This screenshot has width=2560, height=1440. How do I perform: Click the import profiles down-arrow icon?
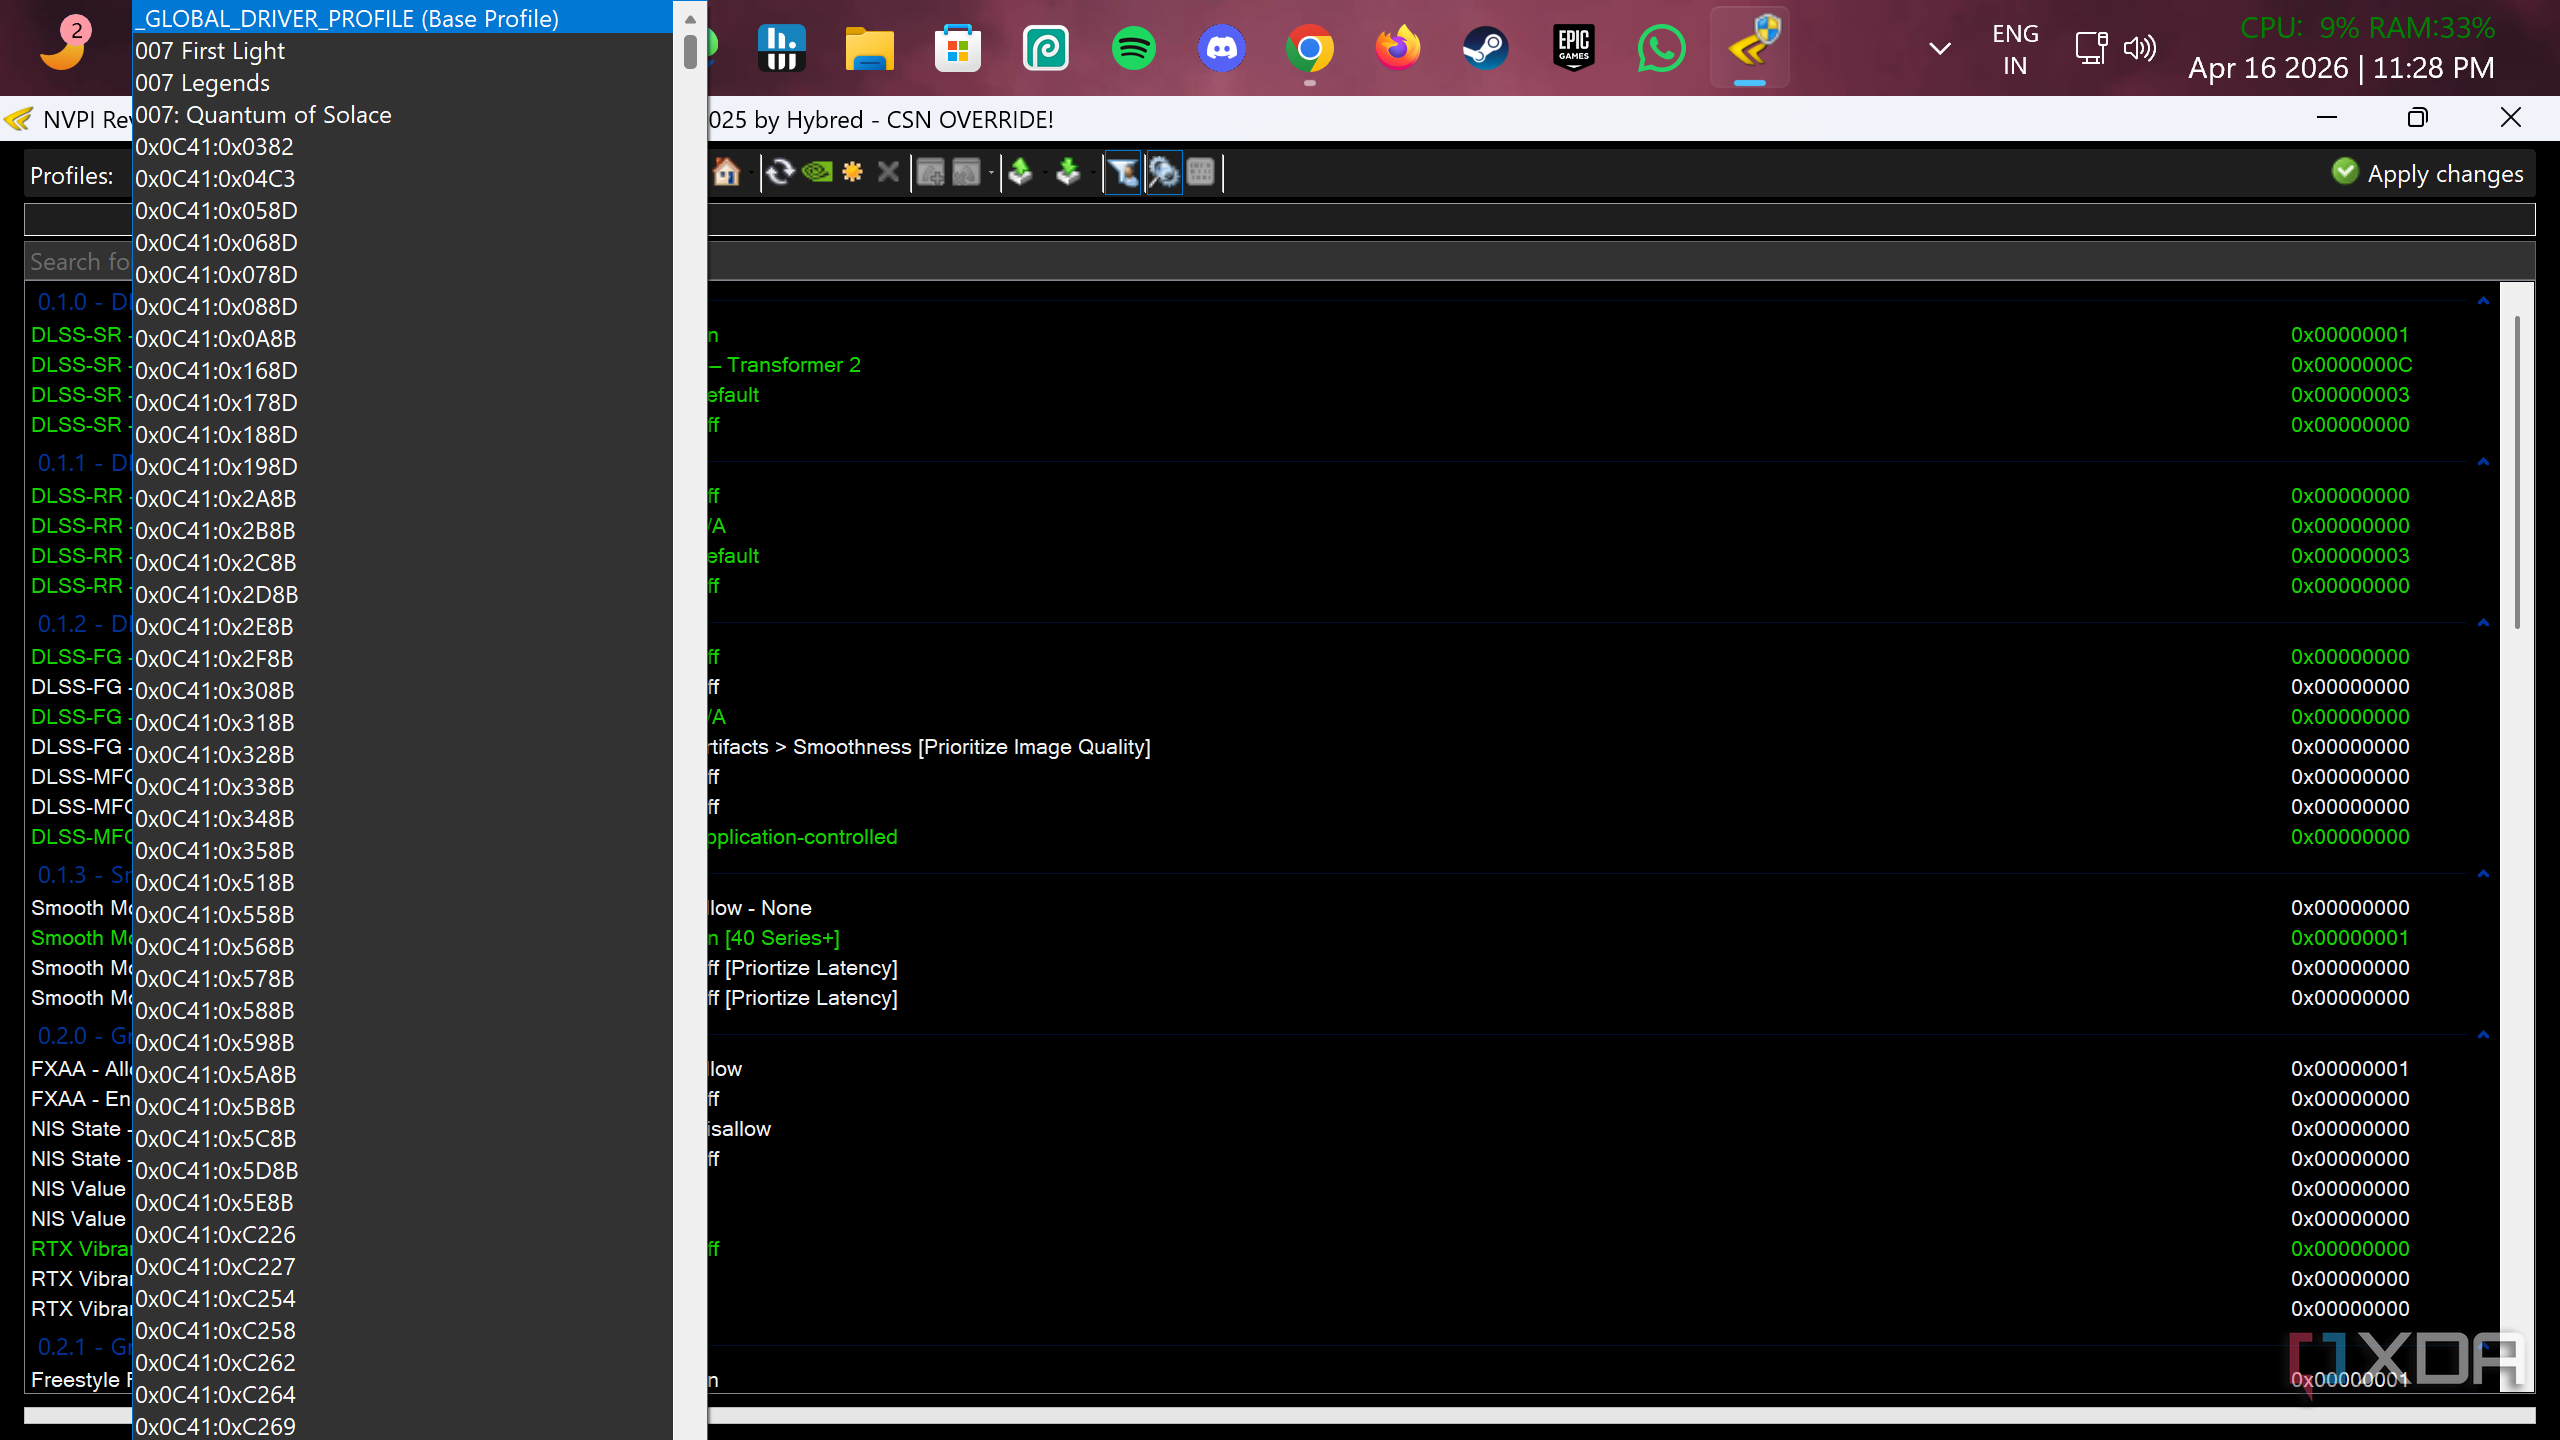point(1068,173)
